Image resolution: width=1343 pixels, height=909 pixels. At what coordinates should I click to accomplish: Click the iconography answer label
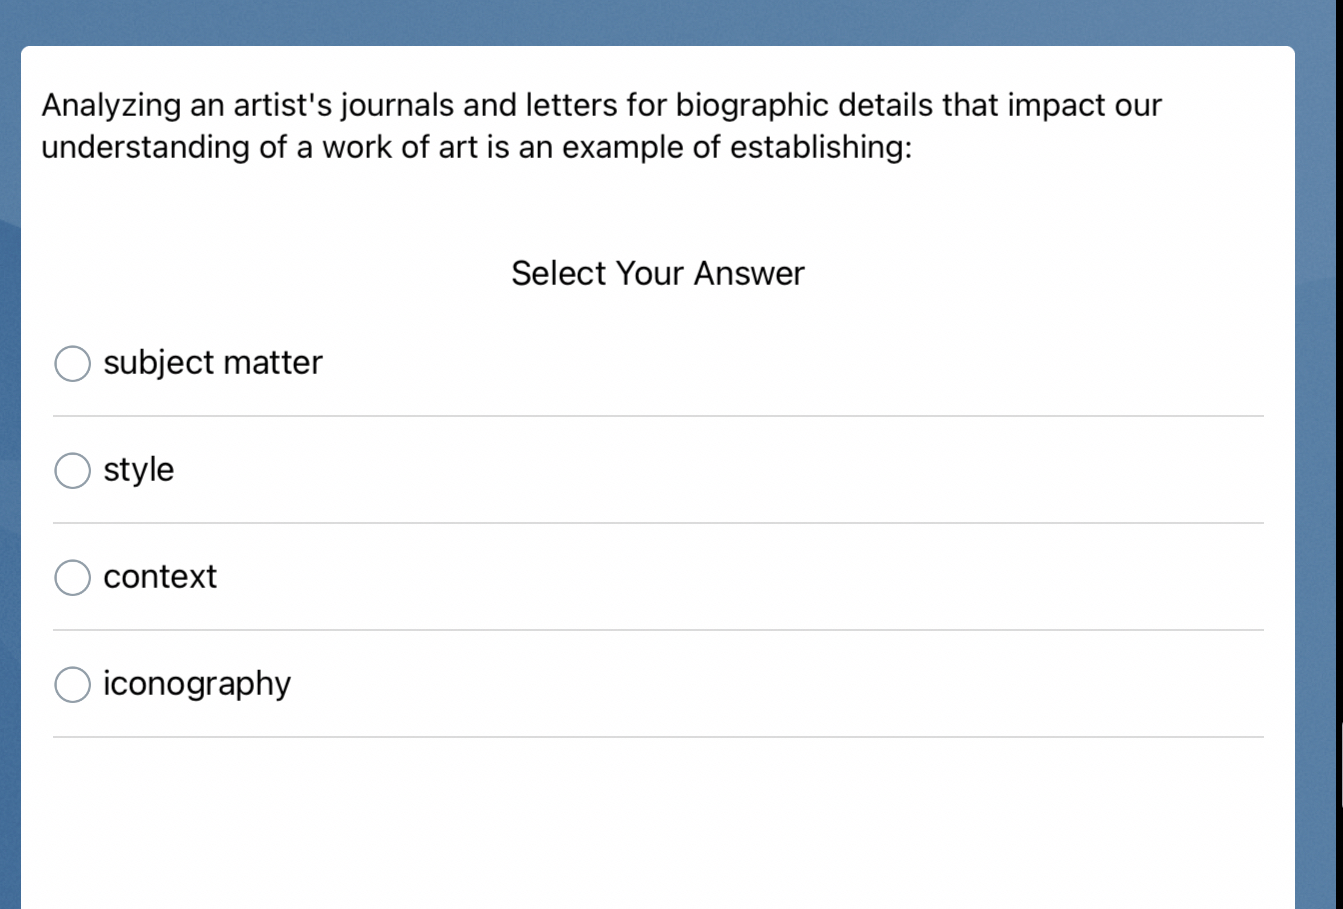[x=196, y=684]
